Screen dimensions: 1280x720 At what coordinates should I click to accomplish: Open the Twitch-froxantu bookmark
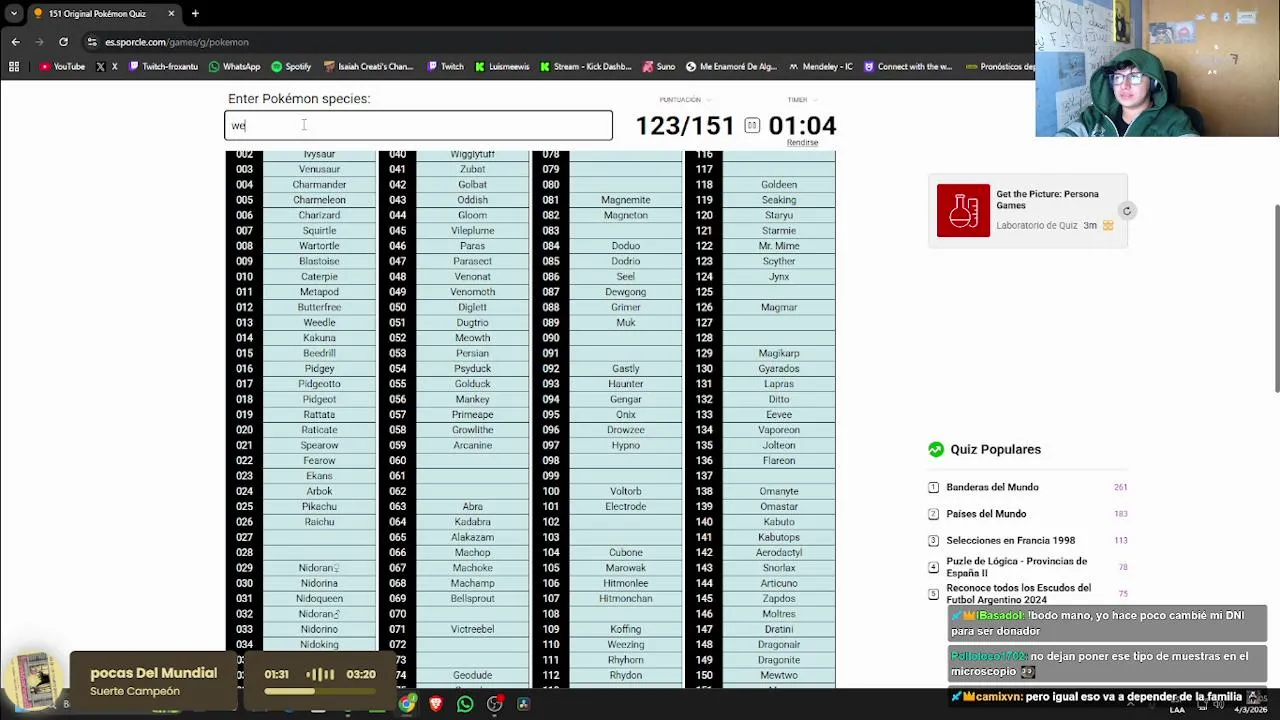pyautogui.click(x=163, y=67)
